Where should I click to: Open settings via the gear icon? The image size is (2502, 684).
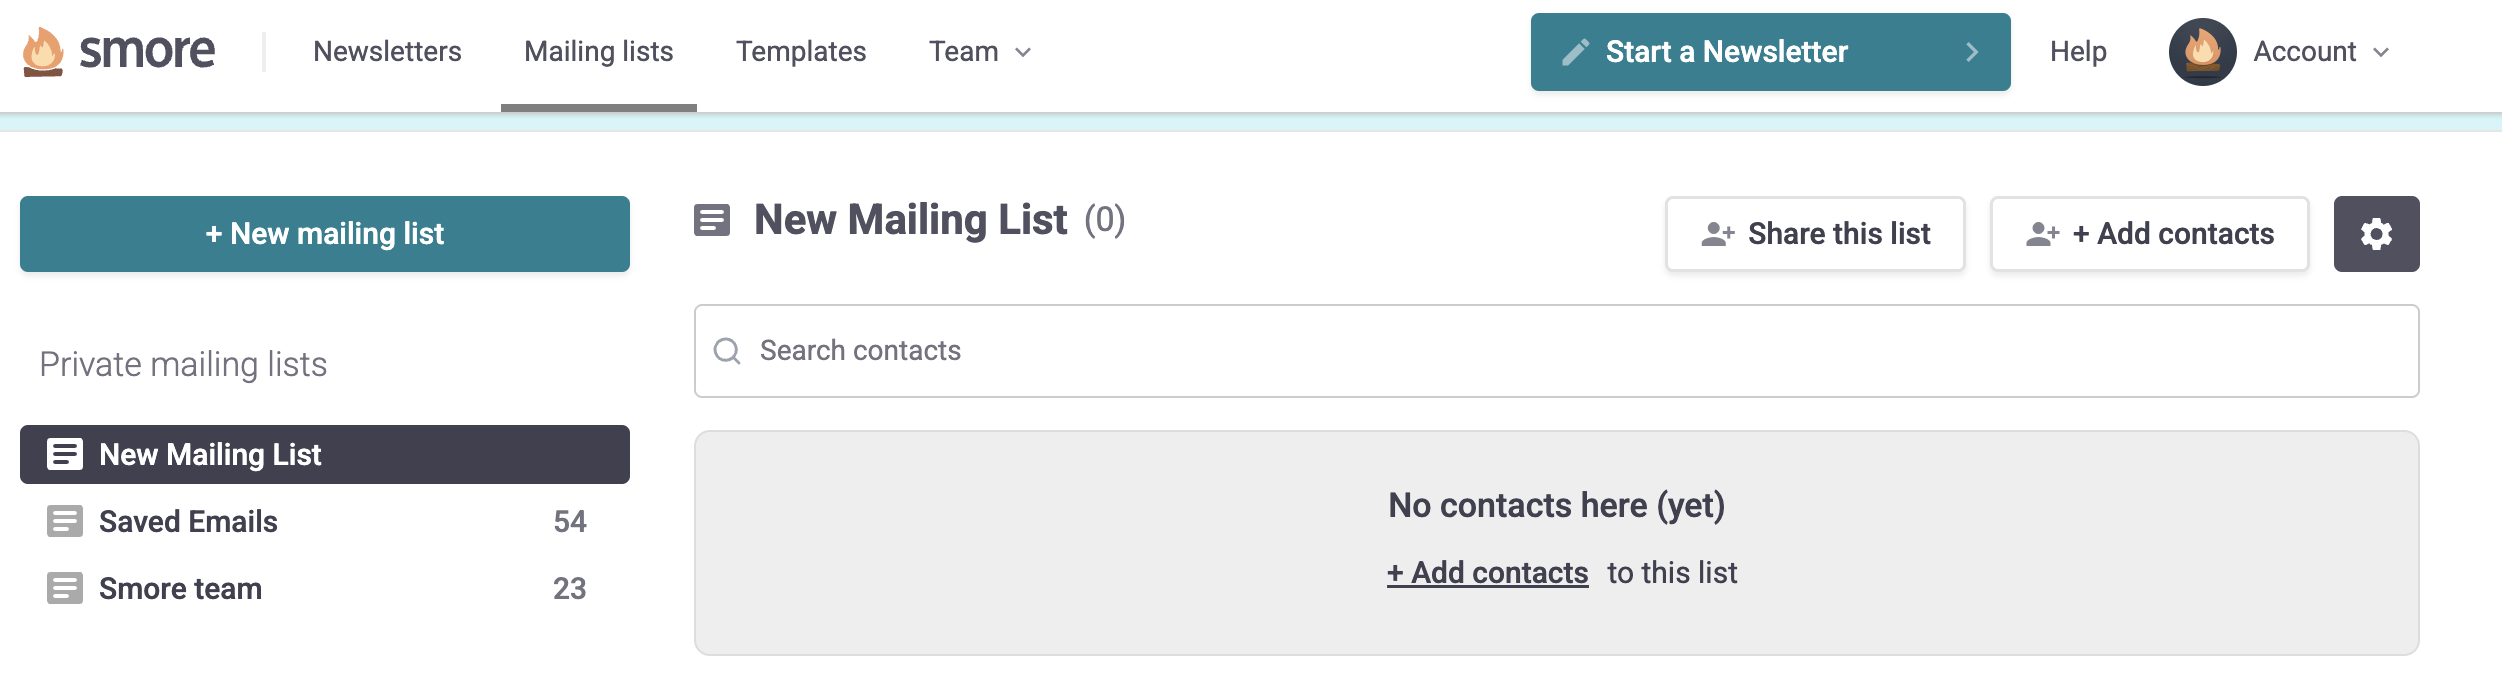(2375, 233)
